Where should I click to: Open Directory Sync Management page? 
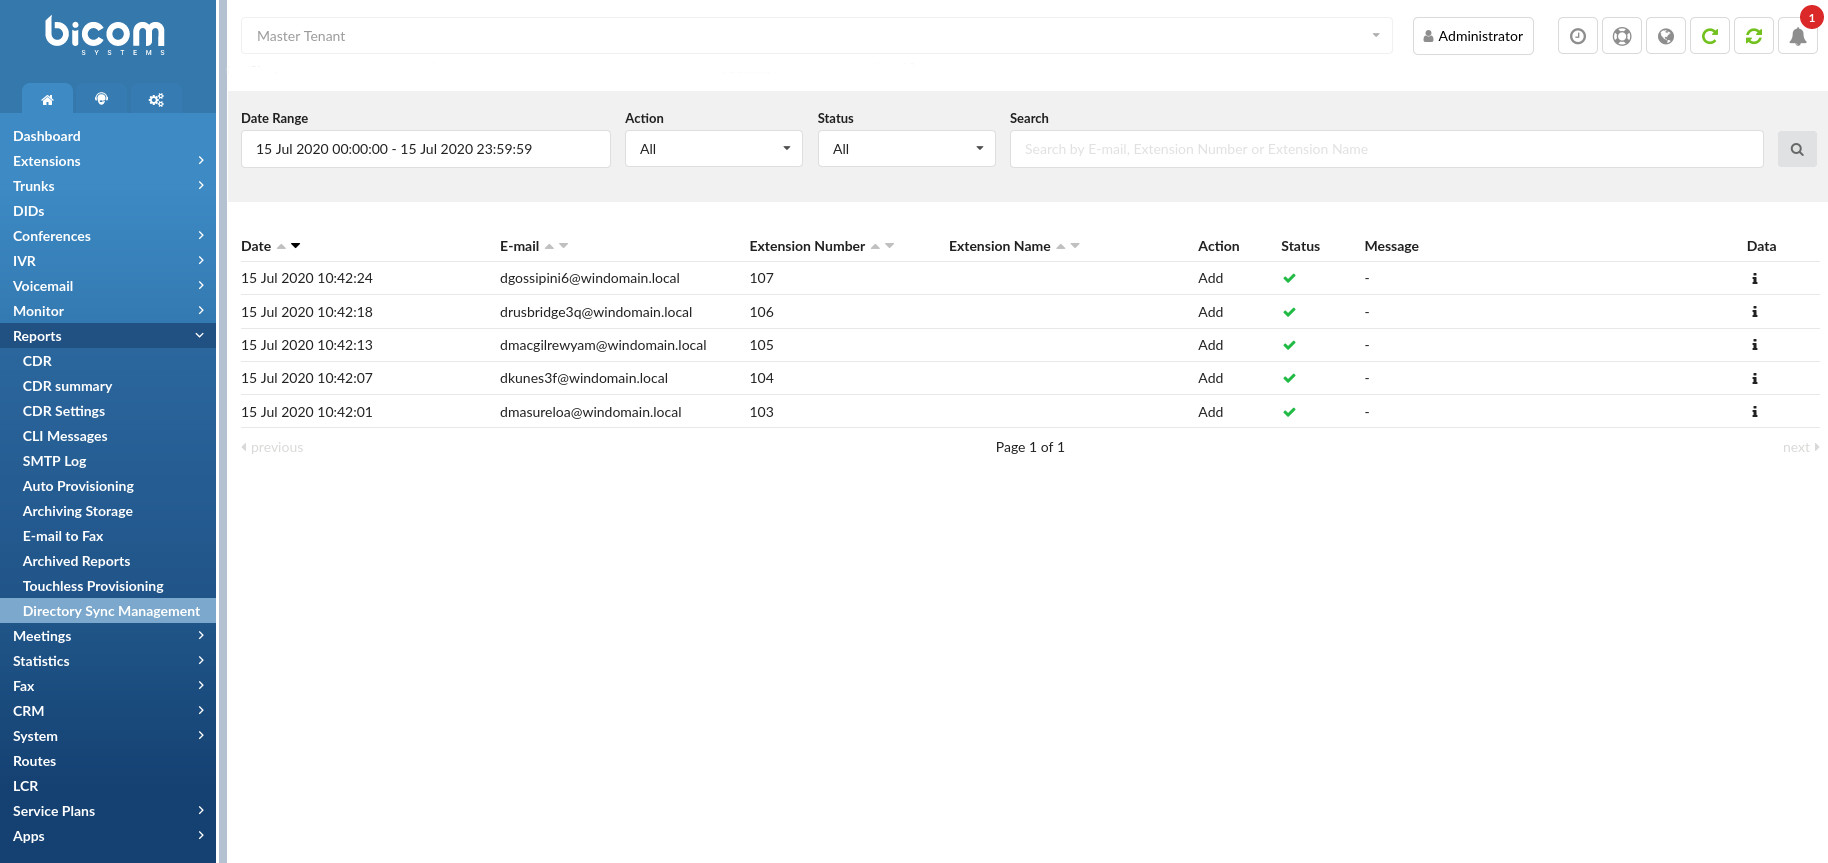[x=108, y=611]
